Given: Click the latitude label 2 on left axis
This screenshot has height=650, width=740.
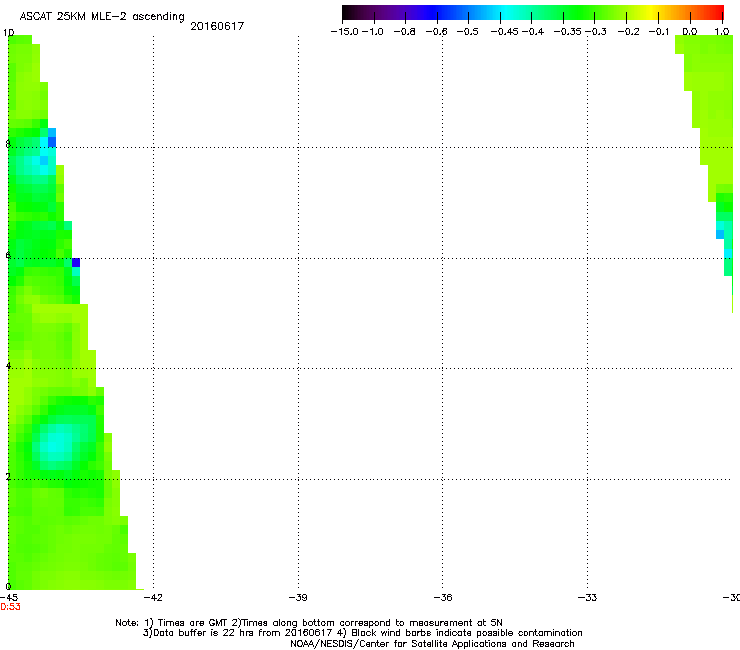Looking at the screenshot, I should [x=8, y=477].
